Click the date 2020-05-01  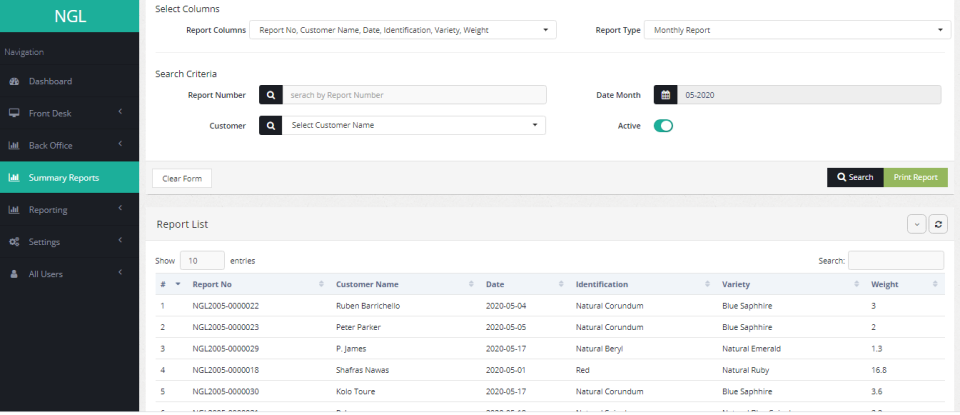coord(505,370)
